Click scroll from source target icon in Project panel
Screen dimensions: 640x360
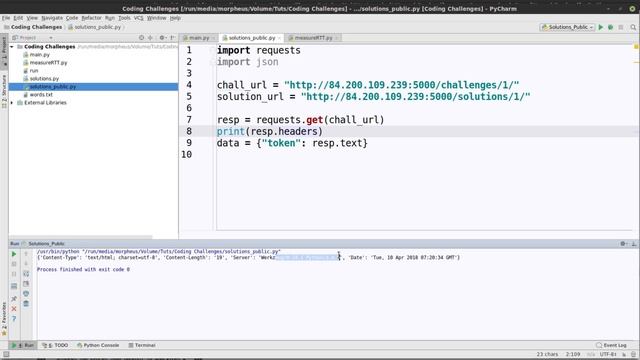tap(141, 38)
